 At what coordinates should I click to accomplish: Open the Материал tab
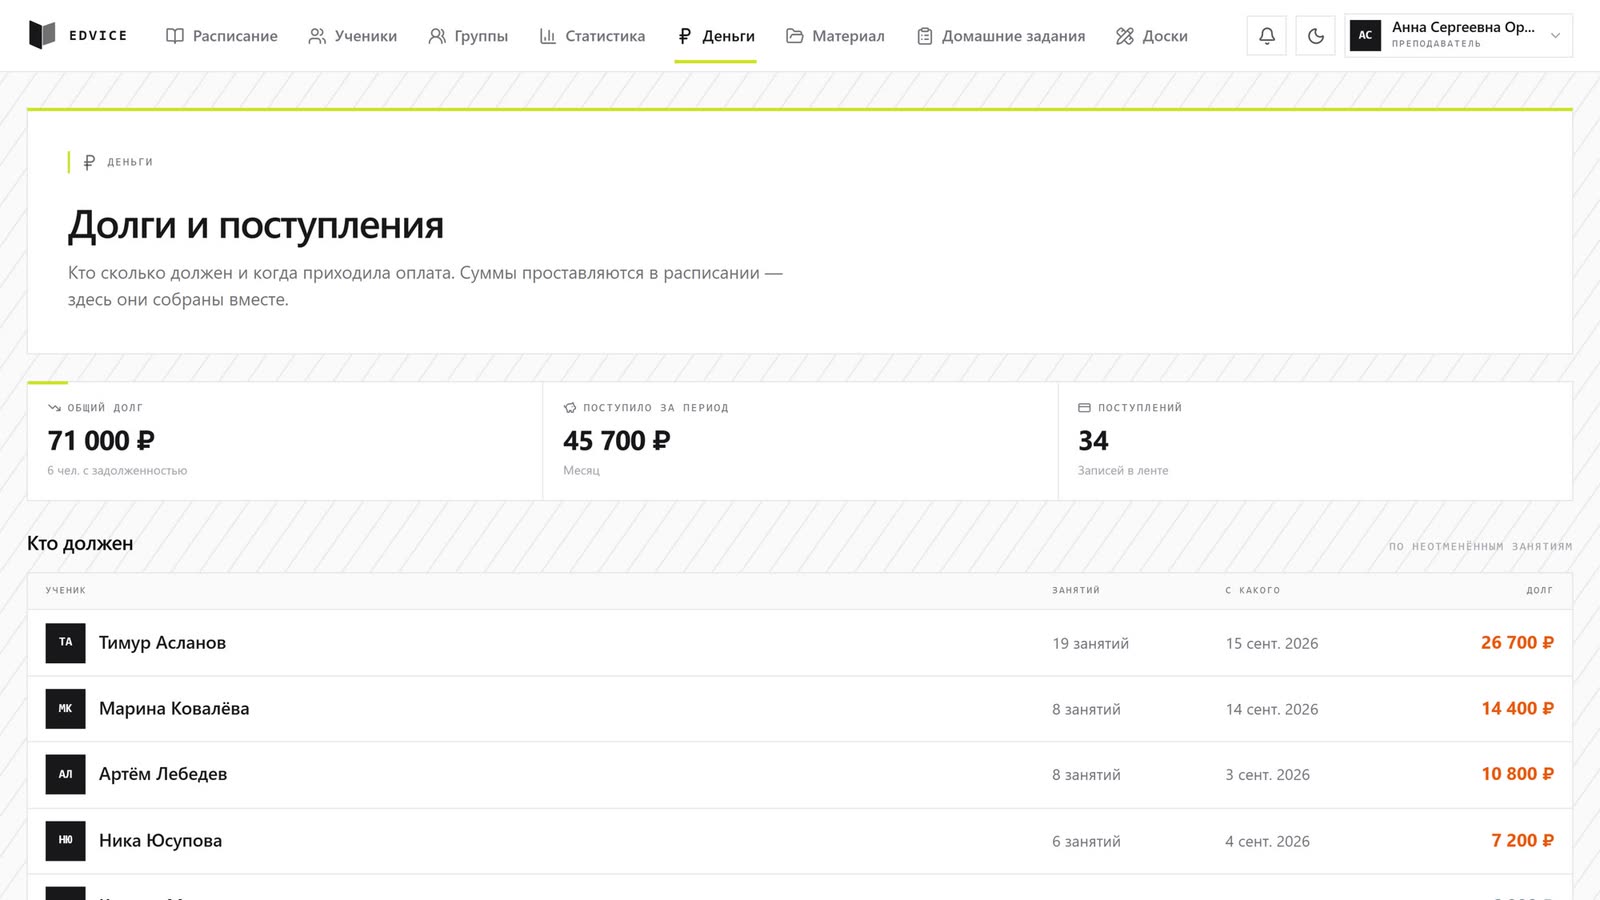click(x=835, y=36)
